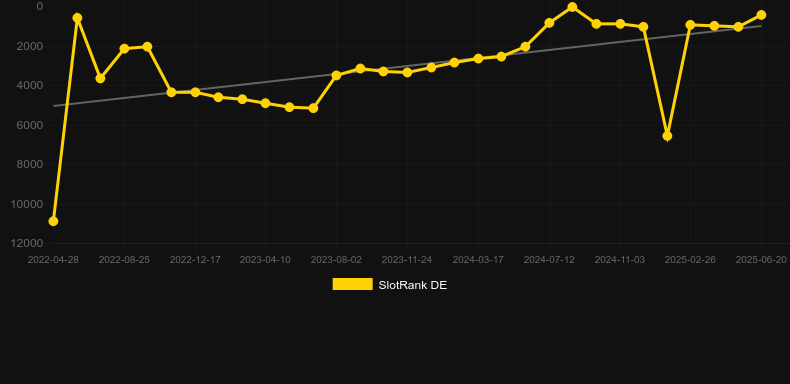Click the x-axis label 2024-11-03
The height and width of the screenshot is (384, 790).
620,260
